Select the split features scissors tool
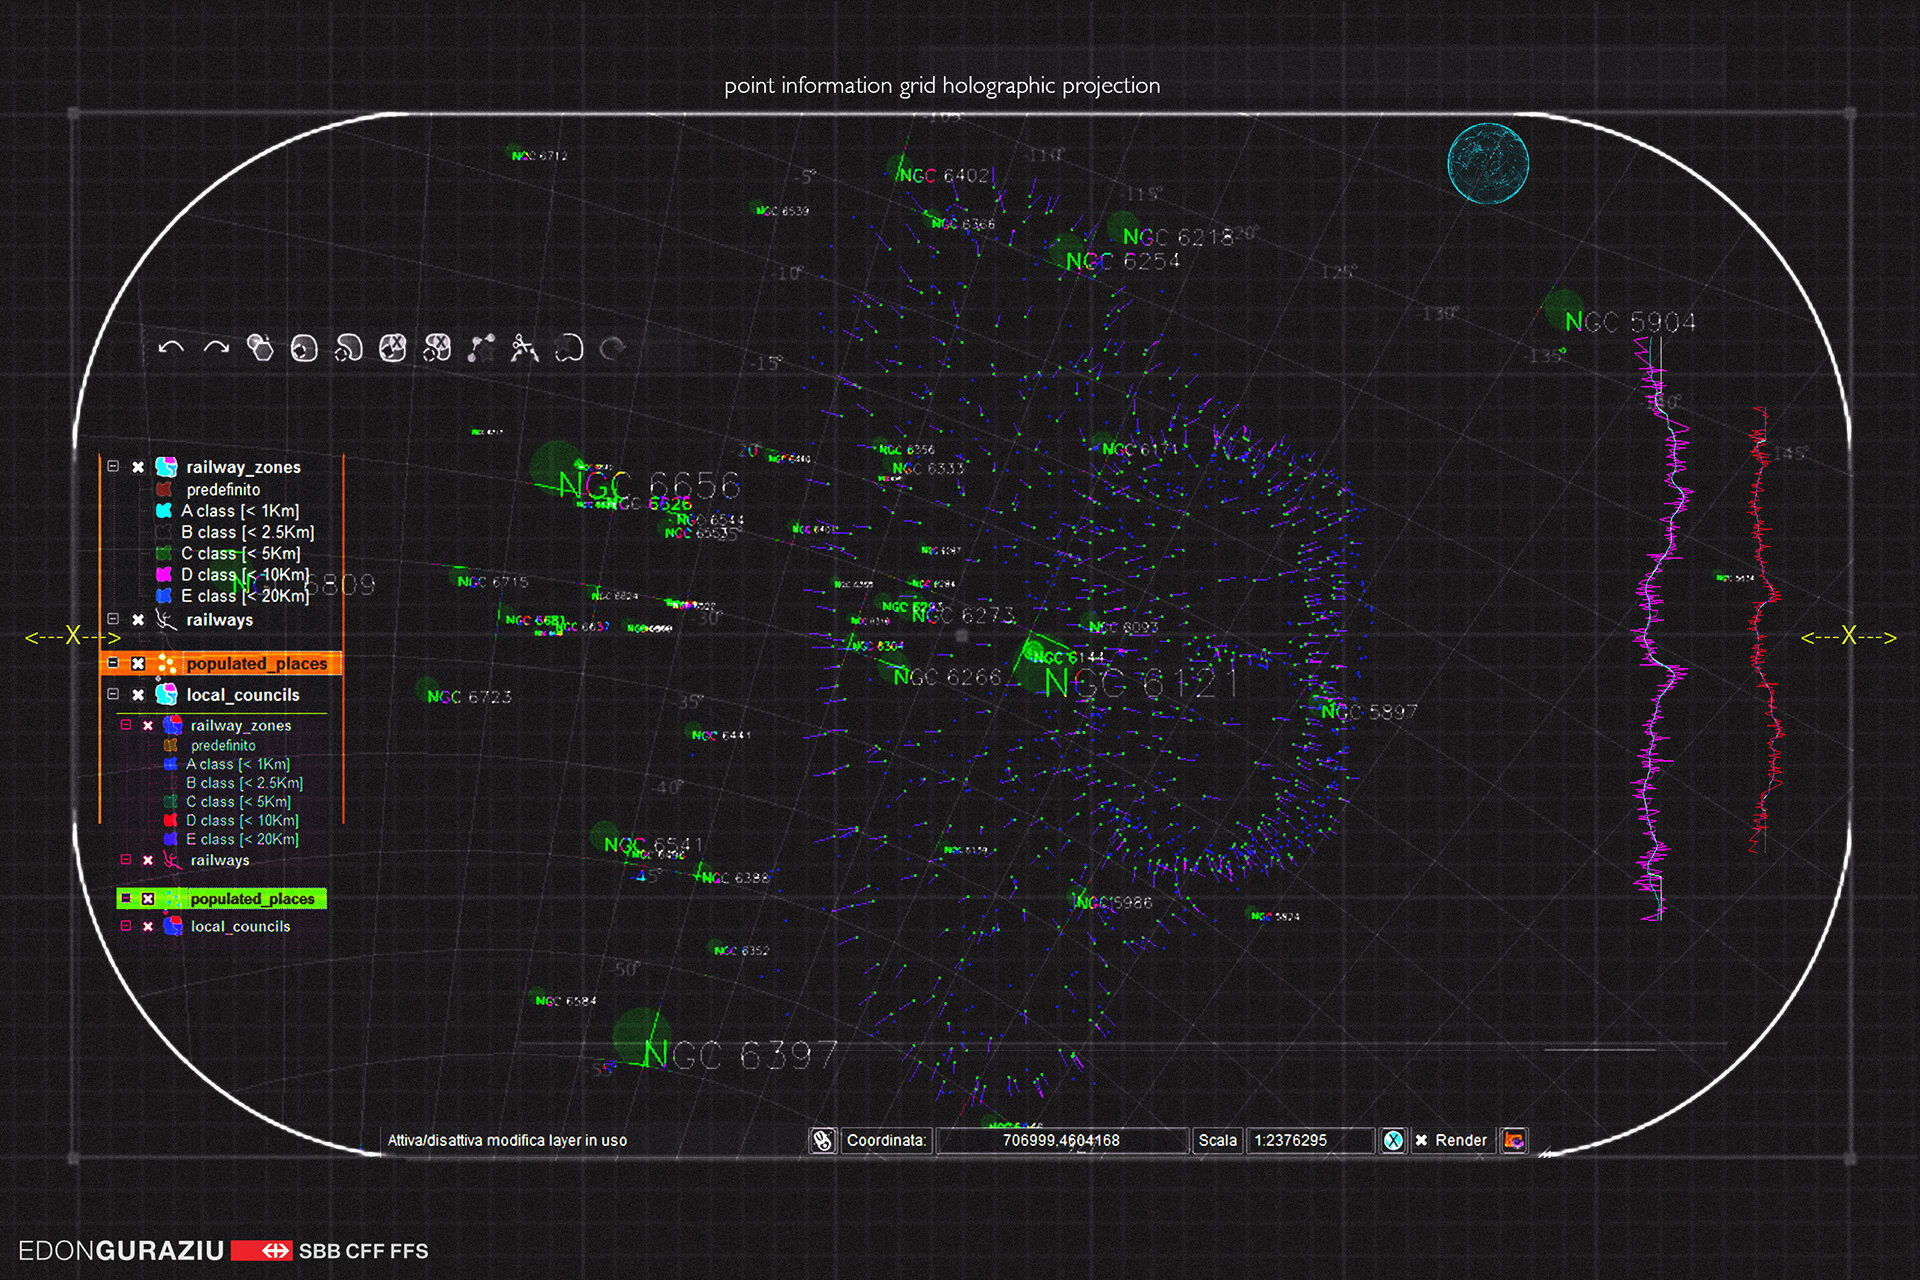 (525, 348)
